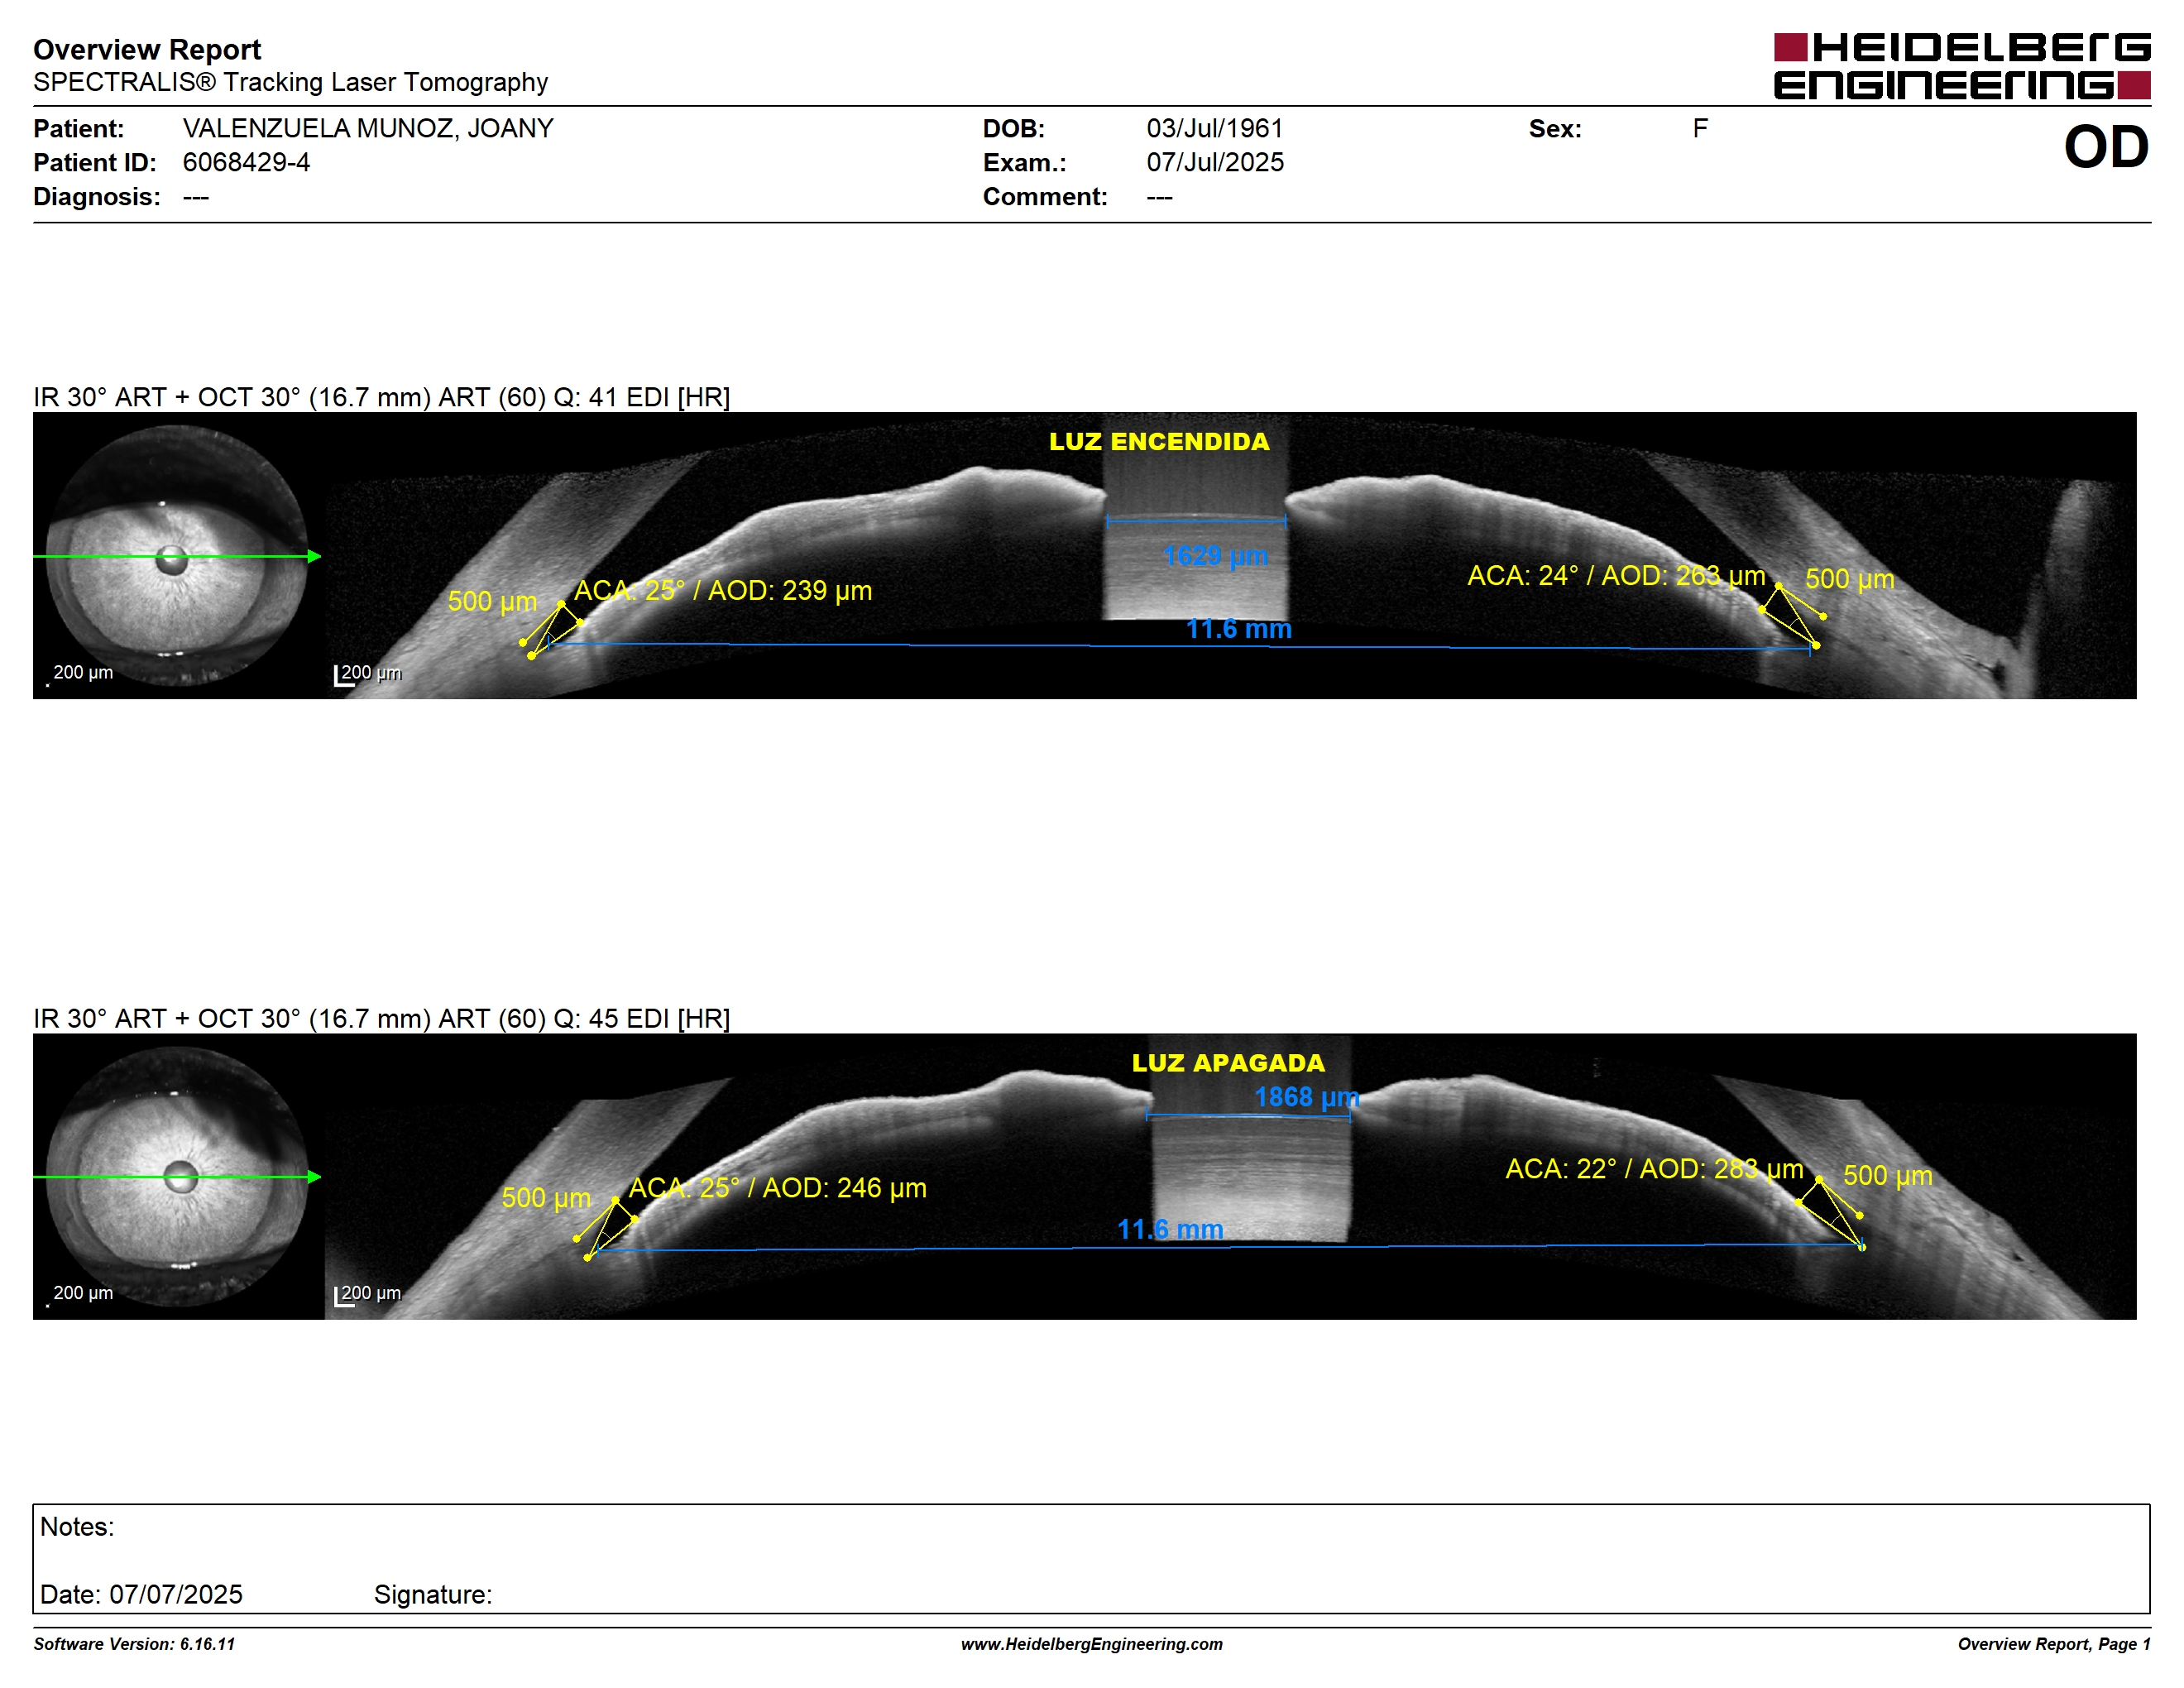The image size is (2184, 1688).
Task: Click the green scan arrow on the lower eye image
Action: pyautogui.click(x=177, y=1177)
